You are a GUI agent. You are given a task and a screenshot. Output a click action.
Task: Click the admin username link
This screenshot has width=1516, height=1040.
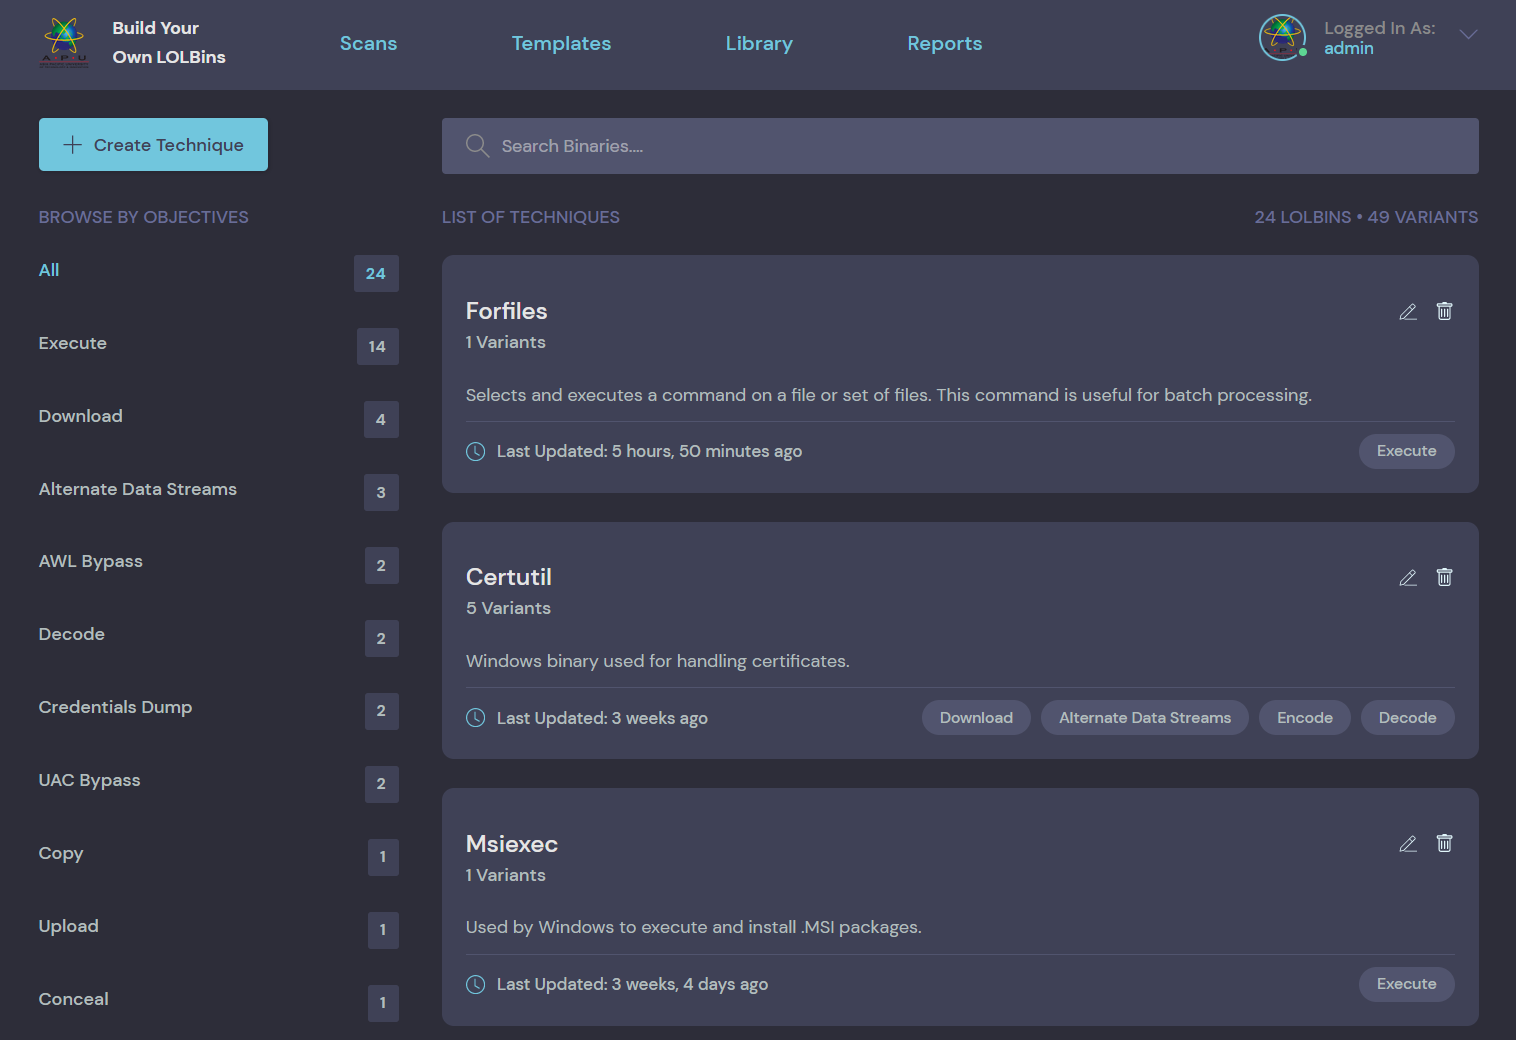click(1348, 48)
